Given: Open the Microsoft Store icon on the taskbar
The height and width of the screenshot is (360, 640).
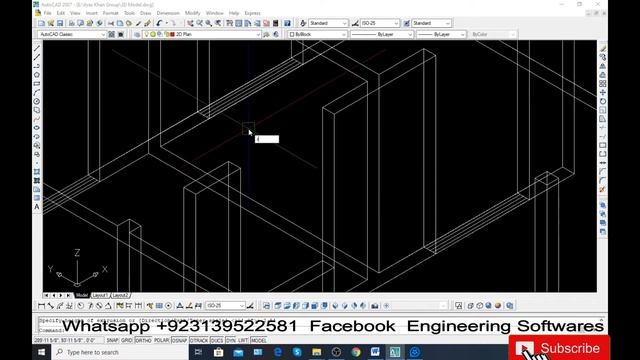Looking at the screenshot, I should tap(218, 352).
